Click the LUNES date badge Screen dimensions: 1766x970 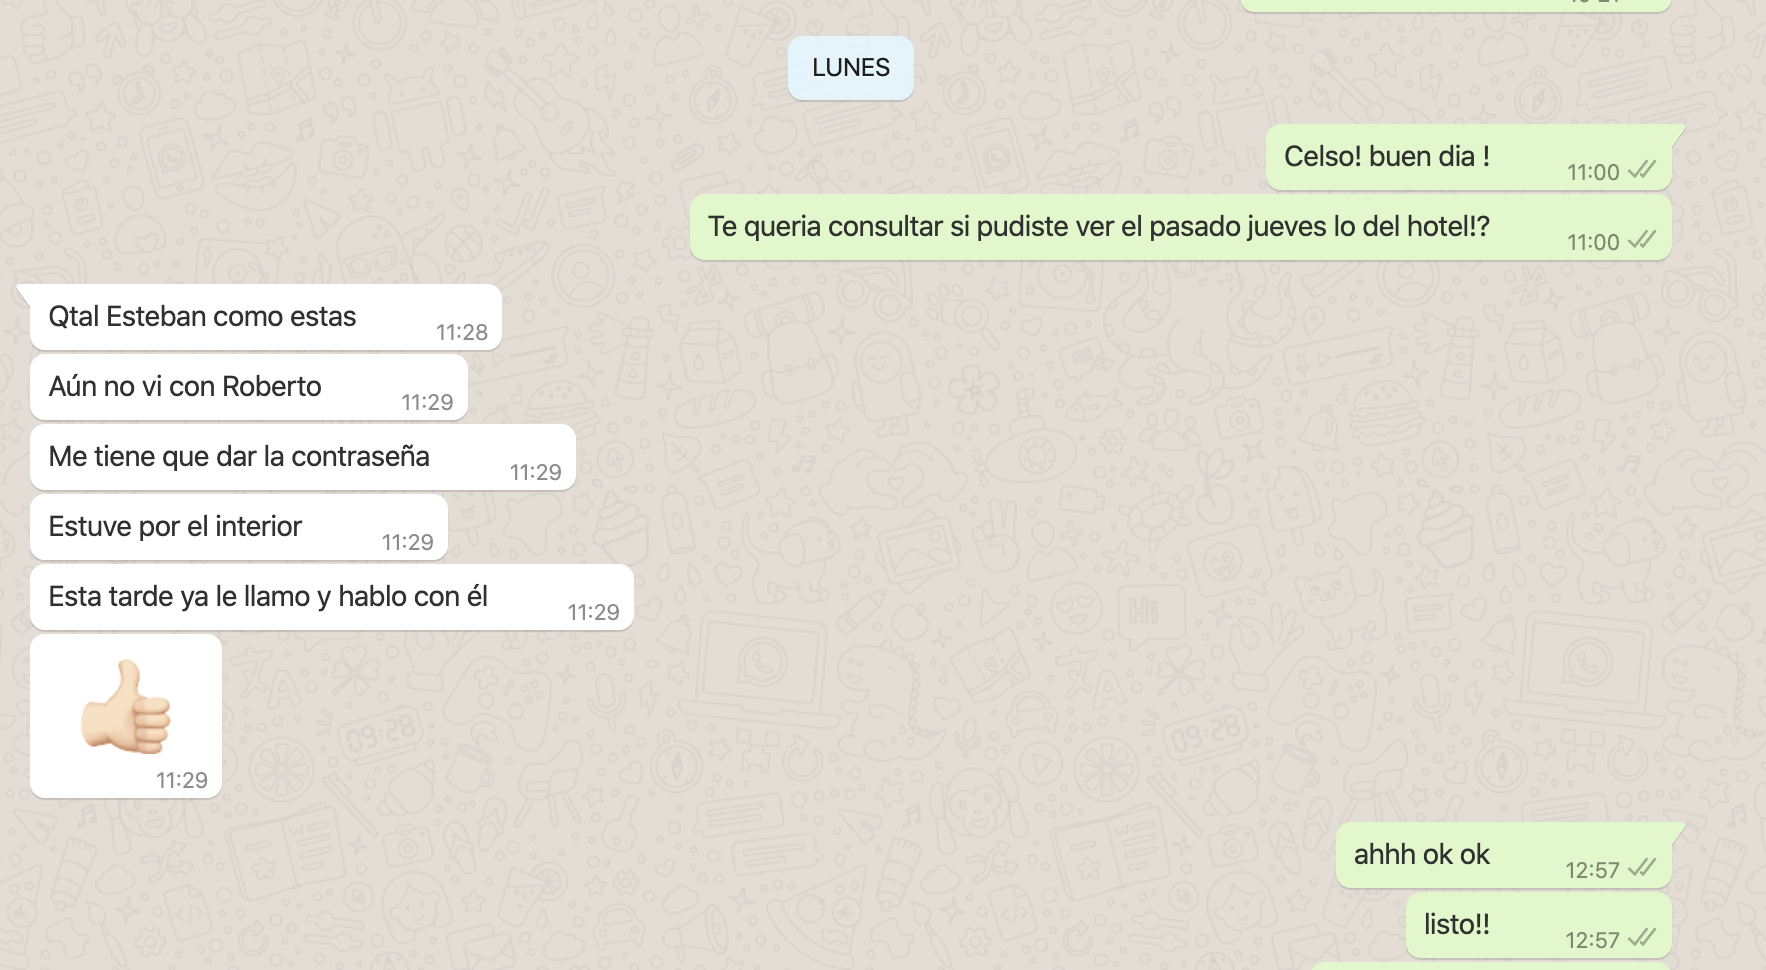851,68
